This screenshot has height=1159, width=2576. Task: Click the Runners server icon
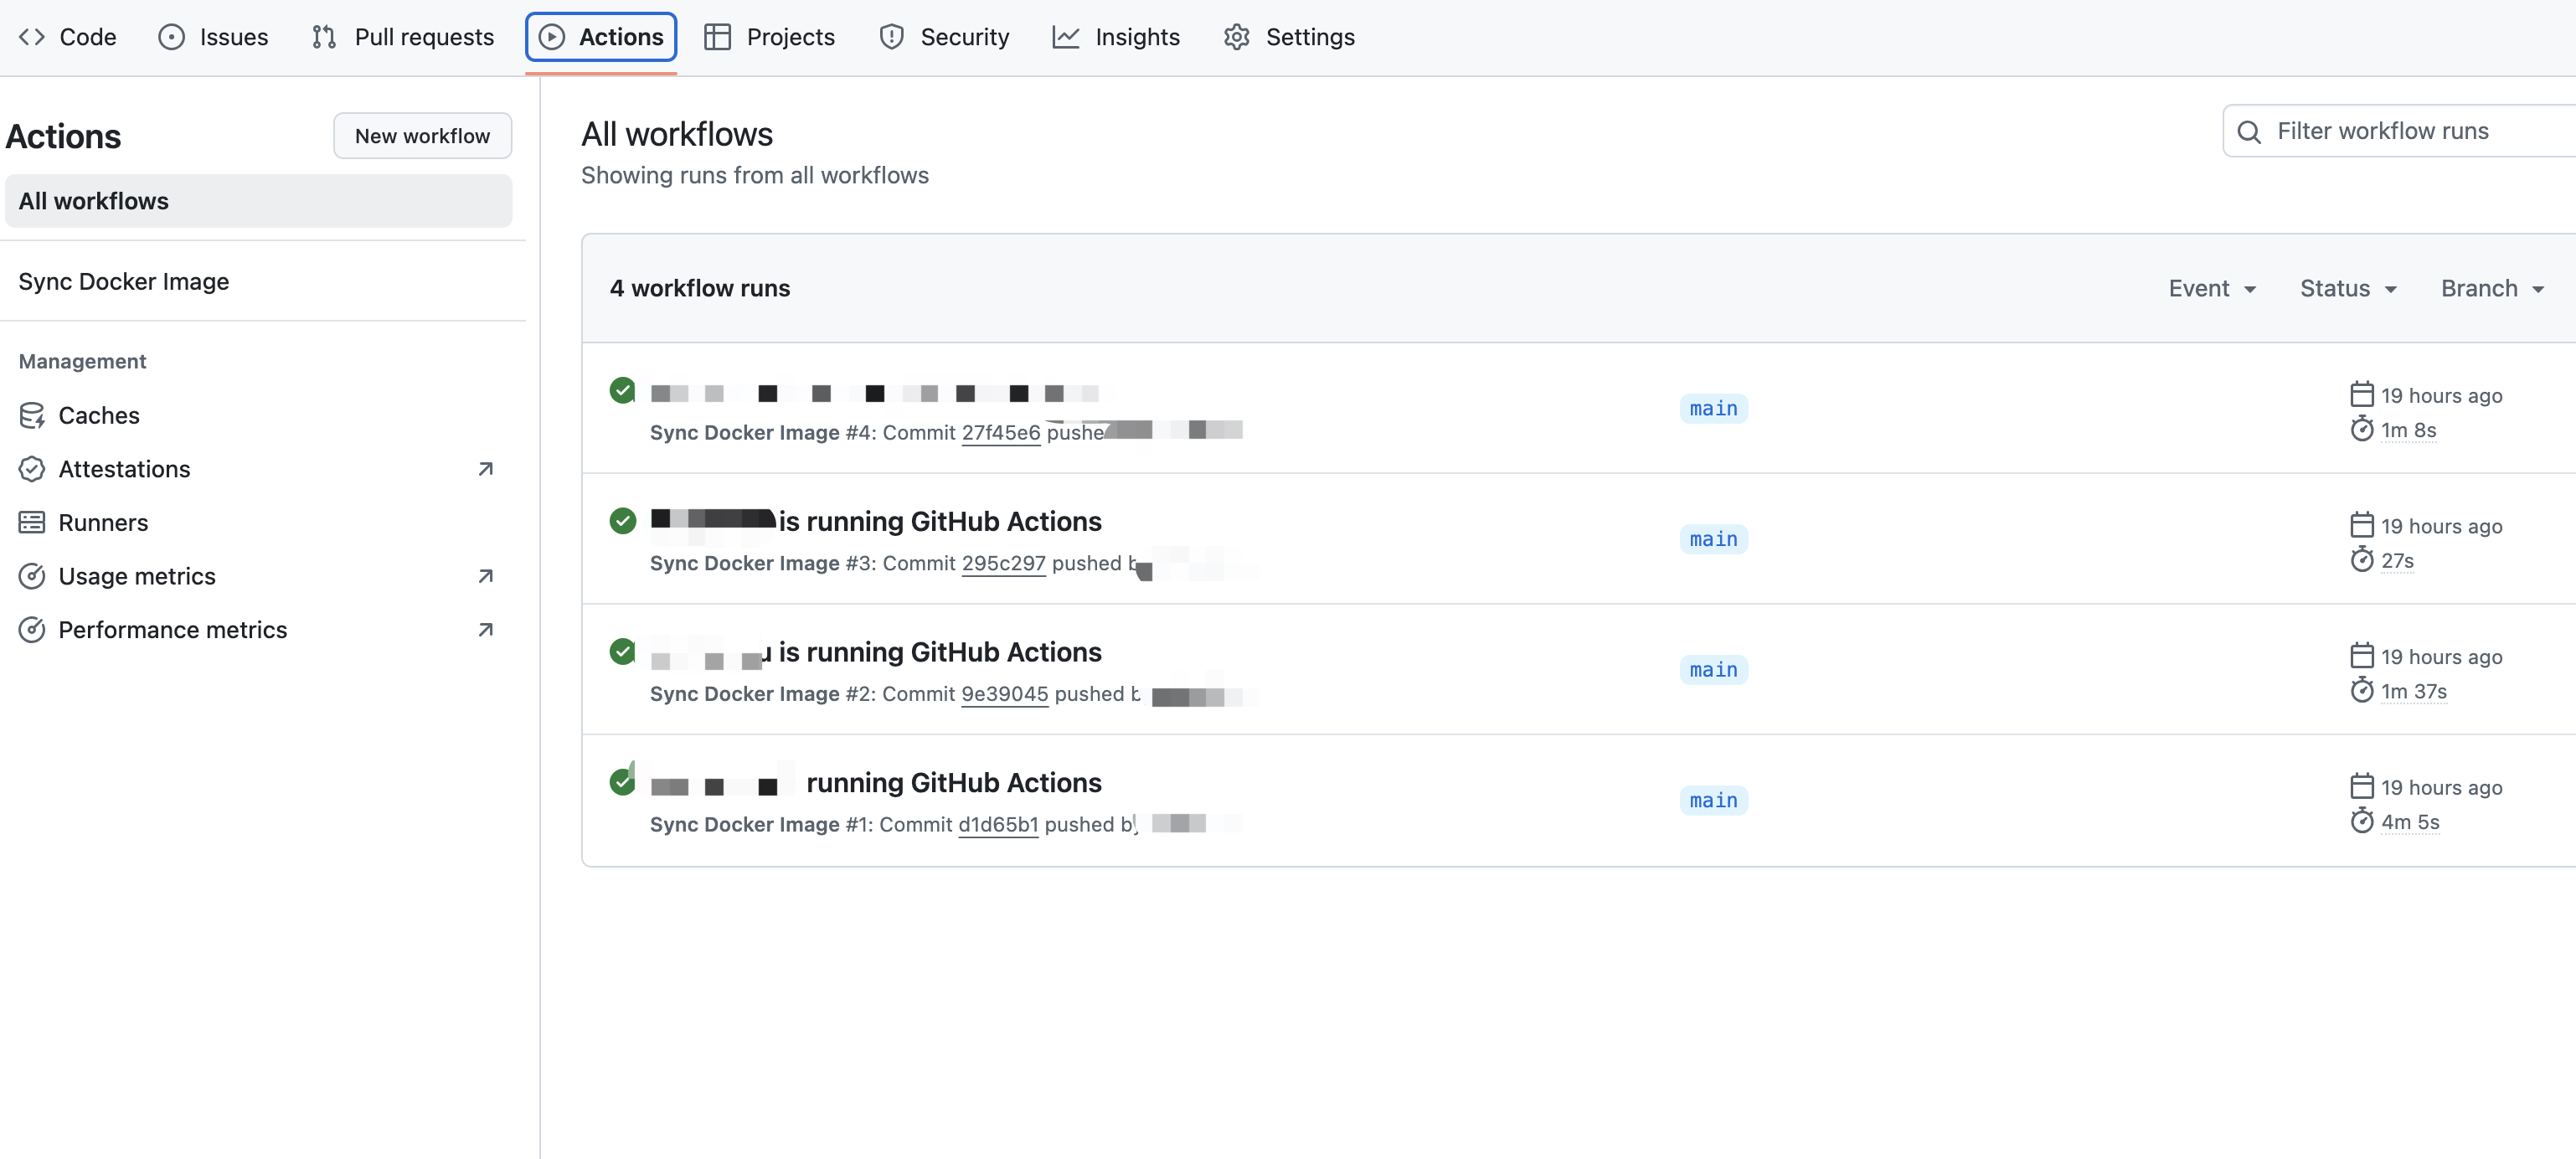pos(32,522)
